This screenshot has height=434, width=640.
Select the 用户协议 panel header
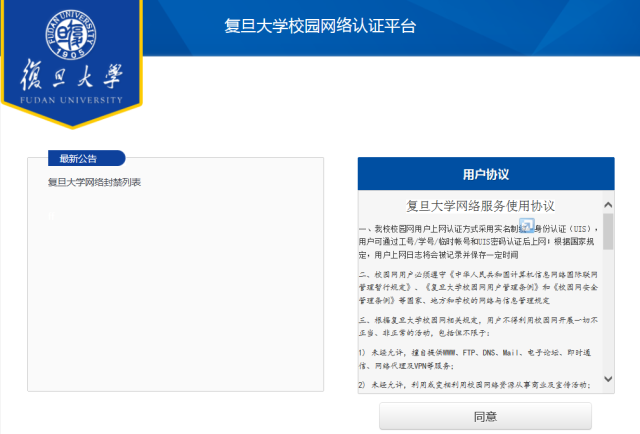[x=486, y=174]
